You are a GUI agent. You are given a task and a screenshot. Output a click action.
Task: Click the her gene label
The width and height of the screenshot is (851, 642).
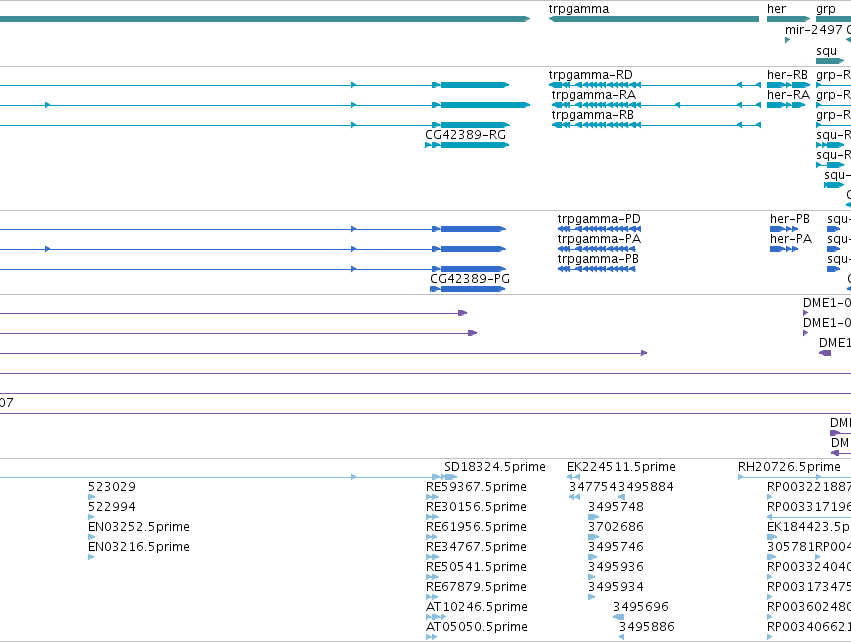coord(776,9)
